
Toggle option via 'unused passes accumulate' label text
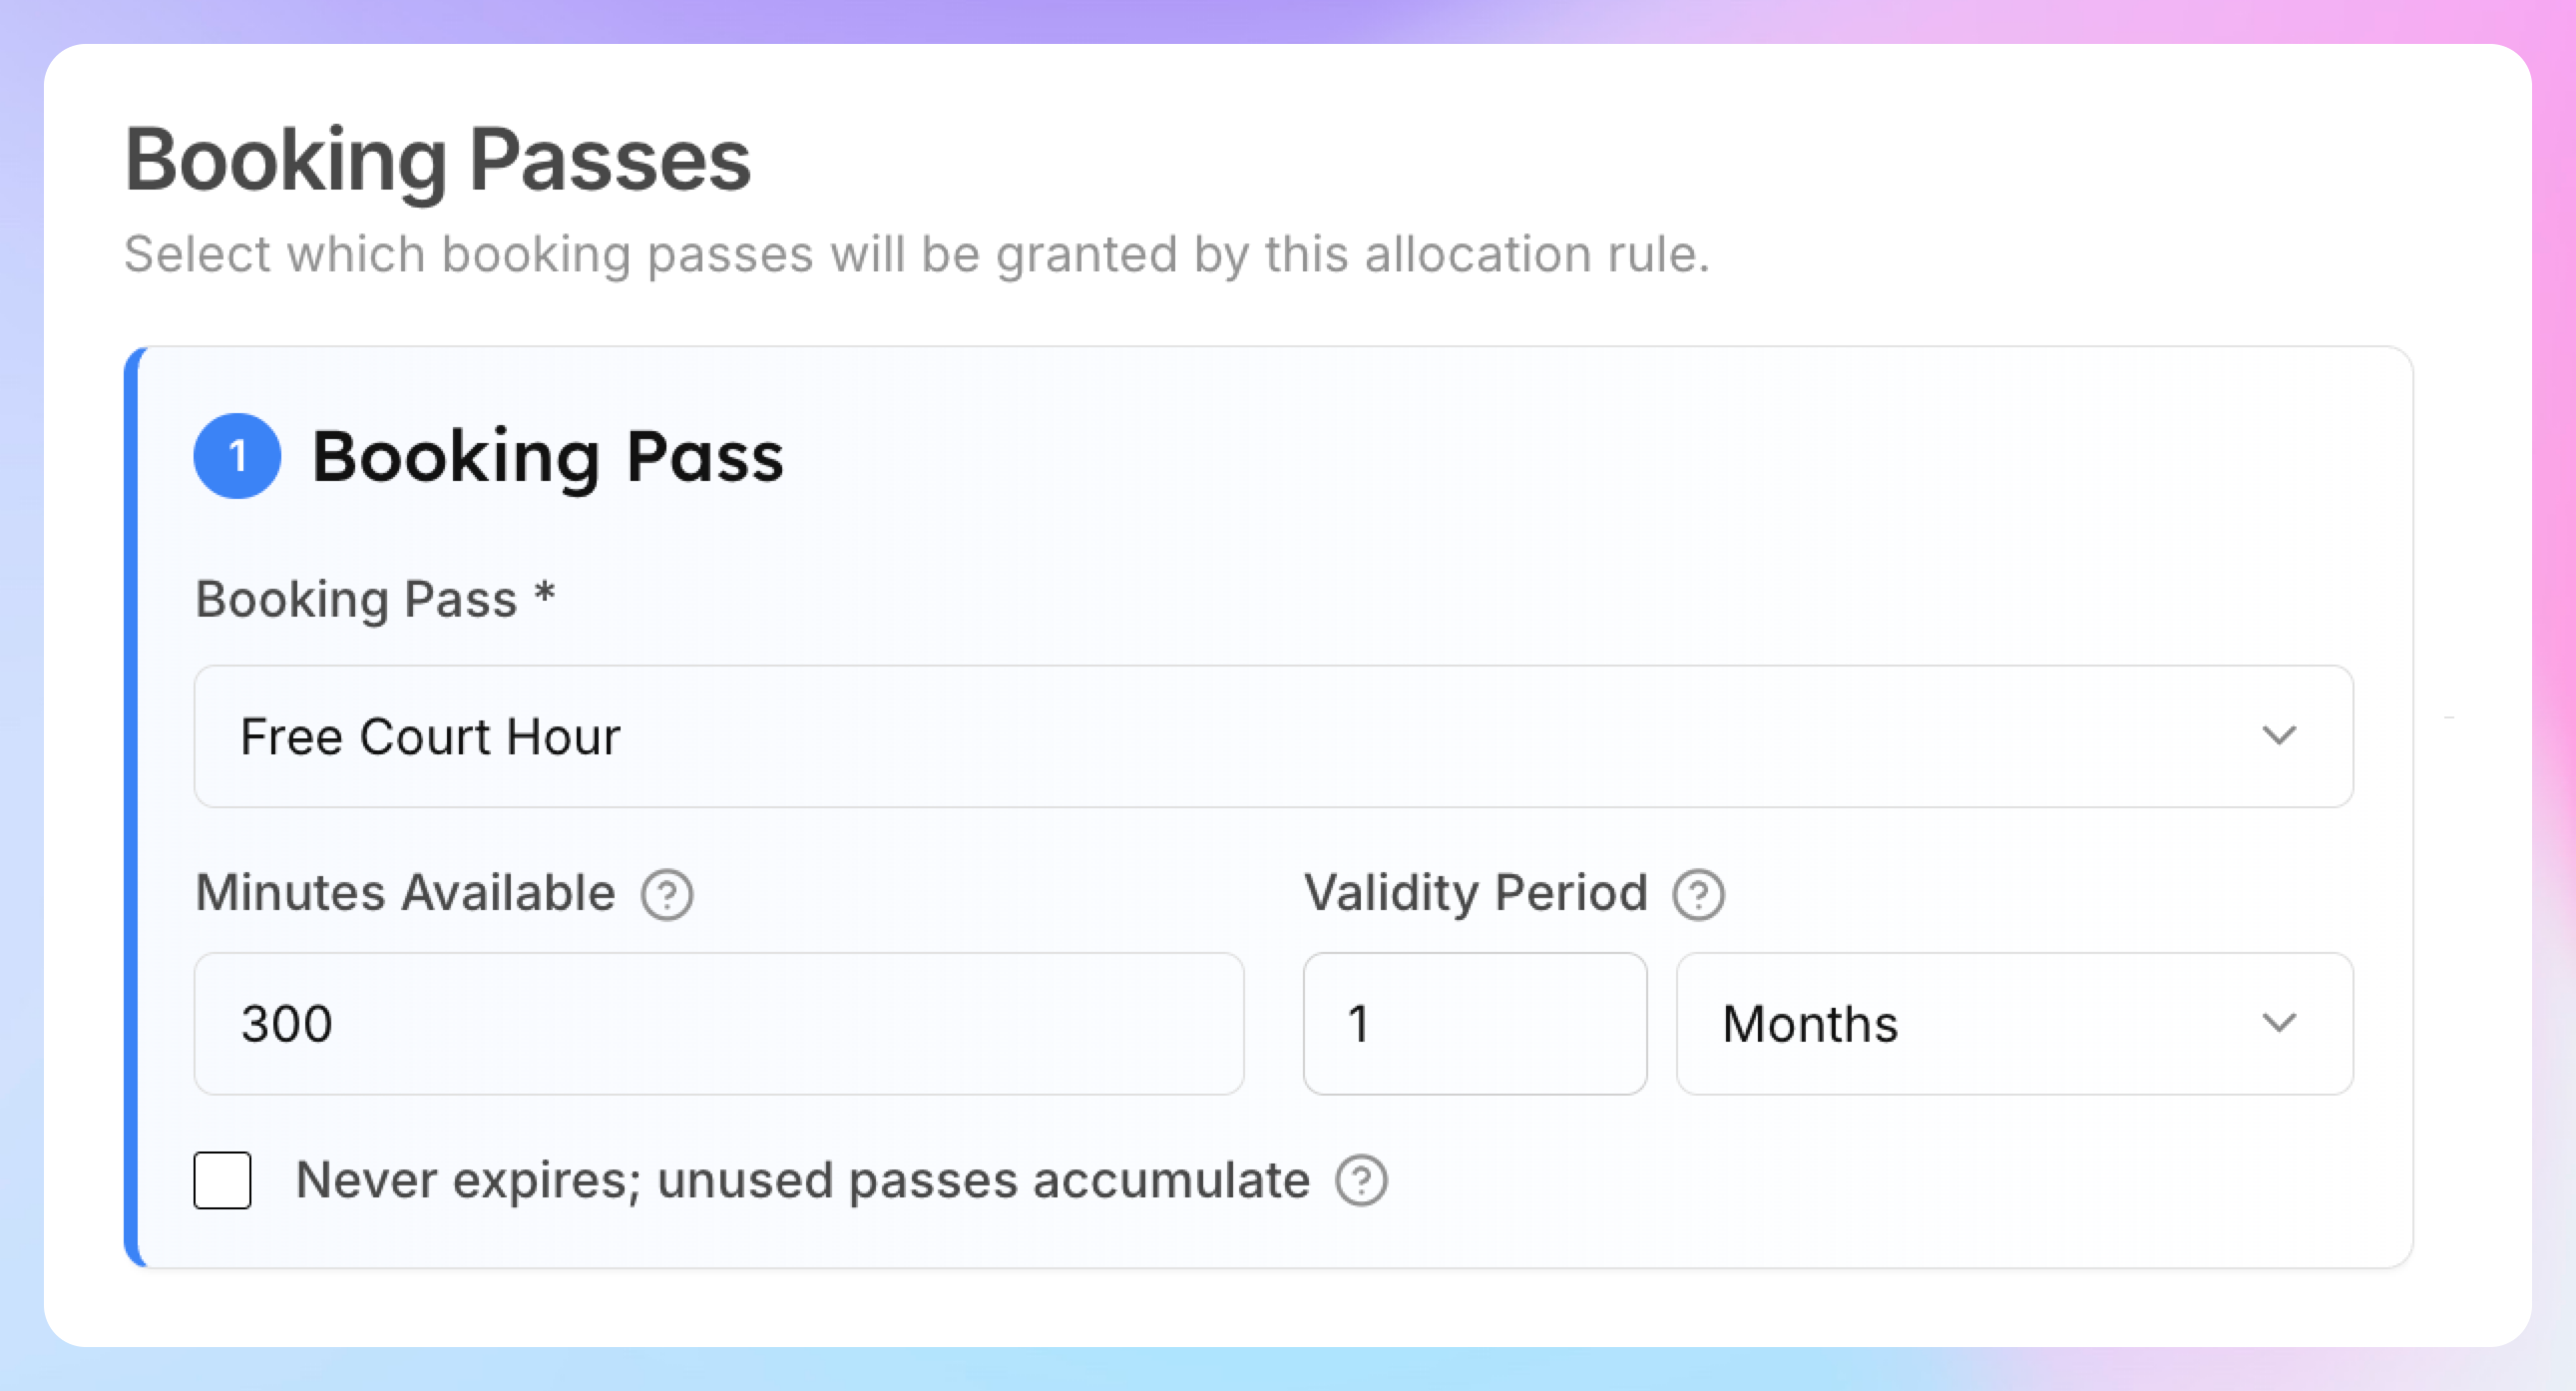point(983,1181)
